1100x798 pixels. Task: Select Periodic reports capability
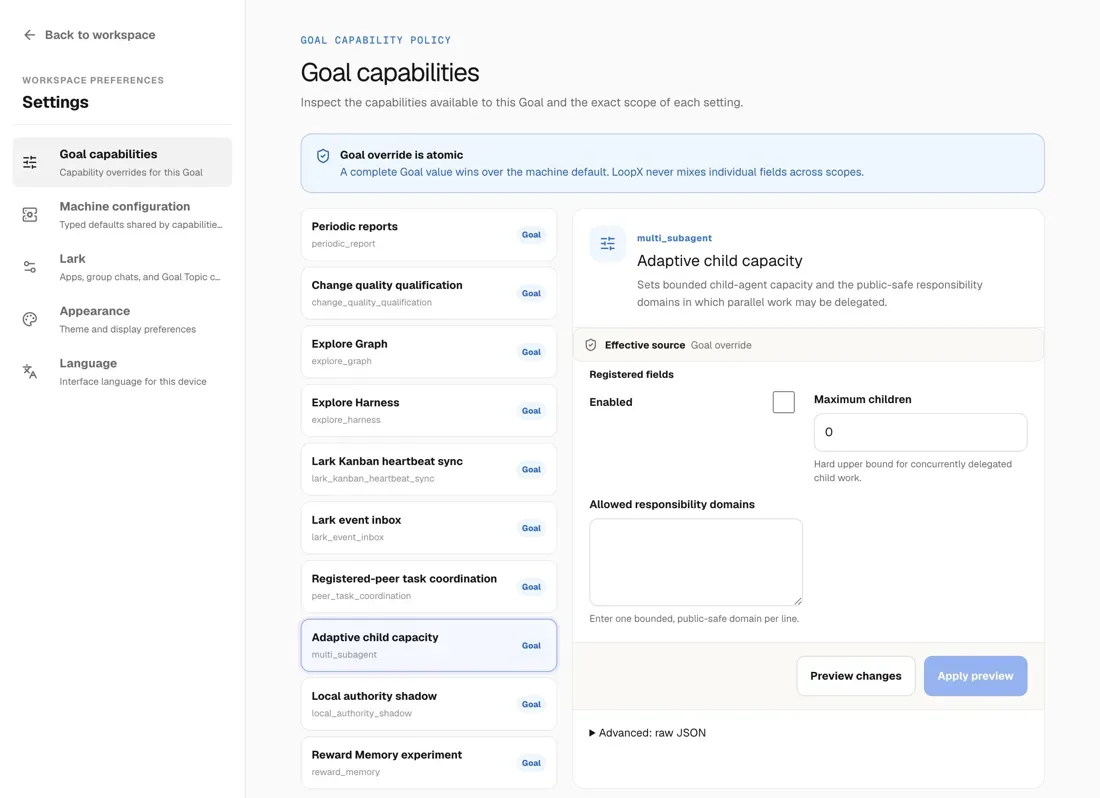(429, 235)
